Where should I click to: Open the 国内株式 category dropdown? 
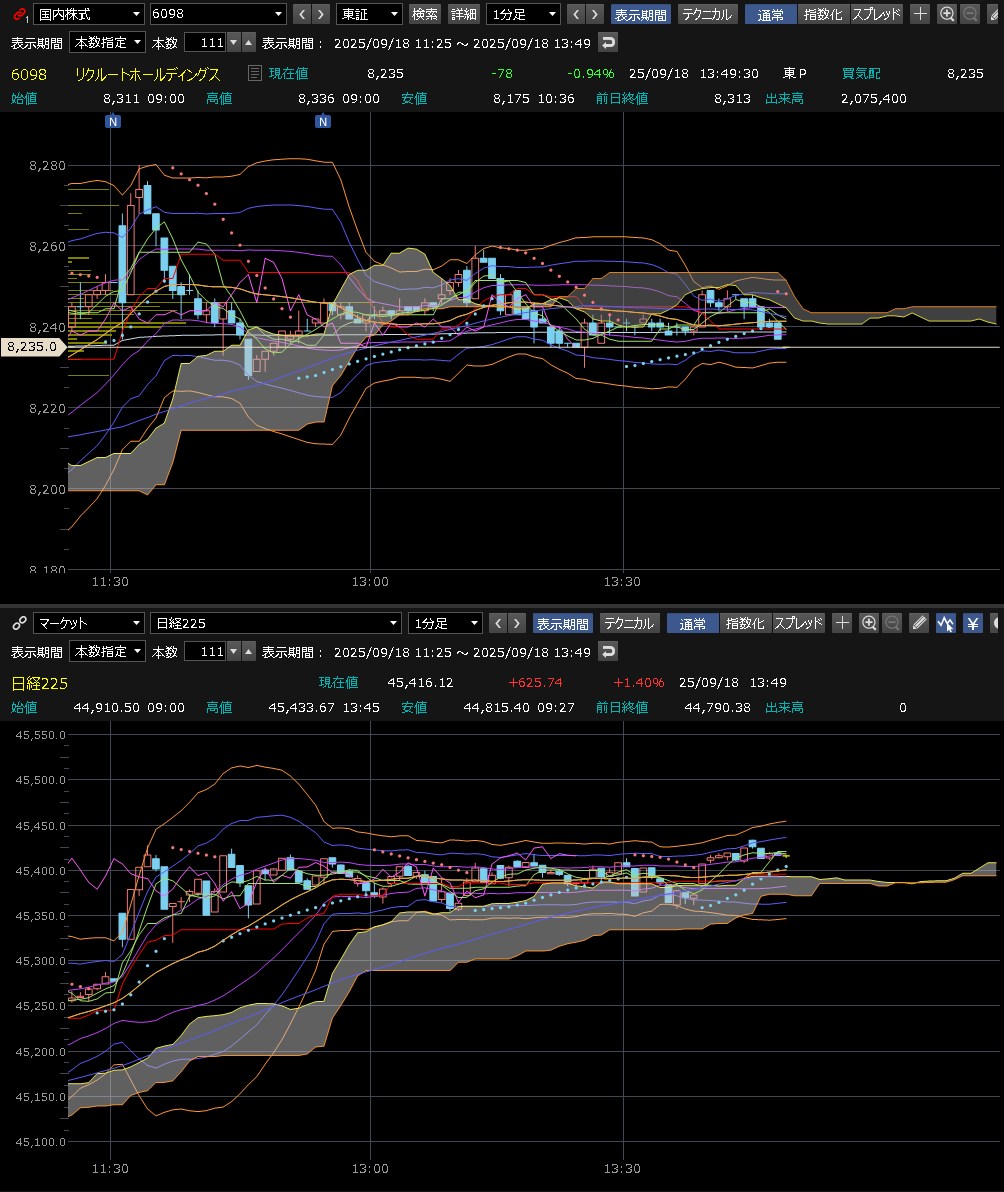89,14
